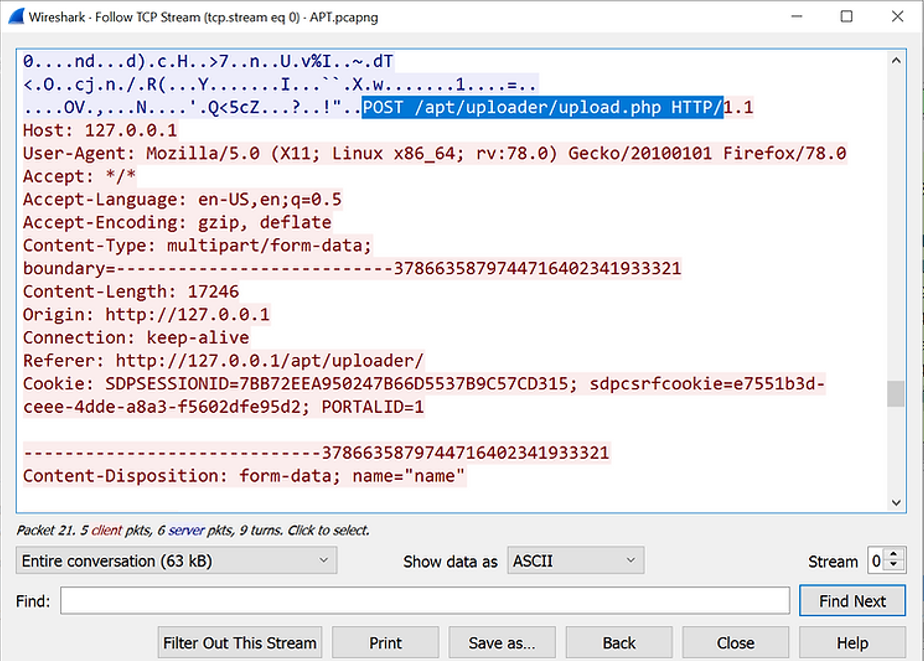The height and width of the screenshot is (661, 924).
Task: Click the Save as... button
Action: click(503, 643)
